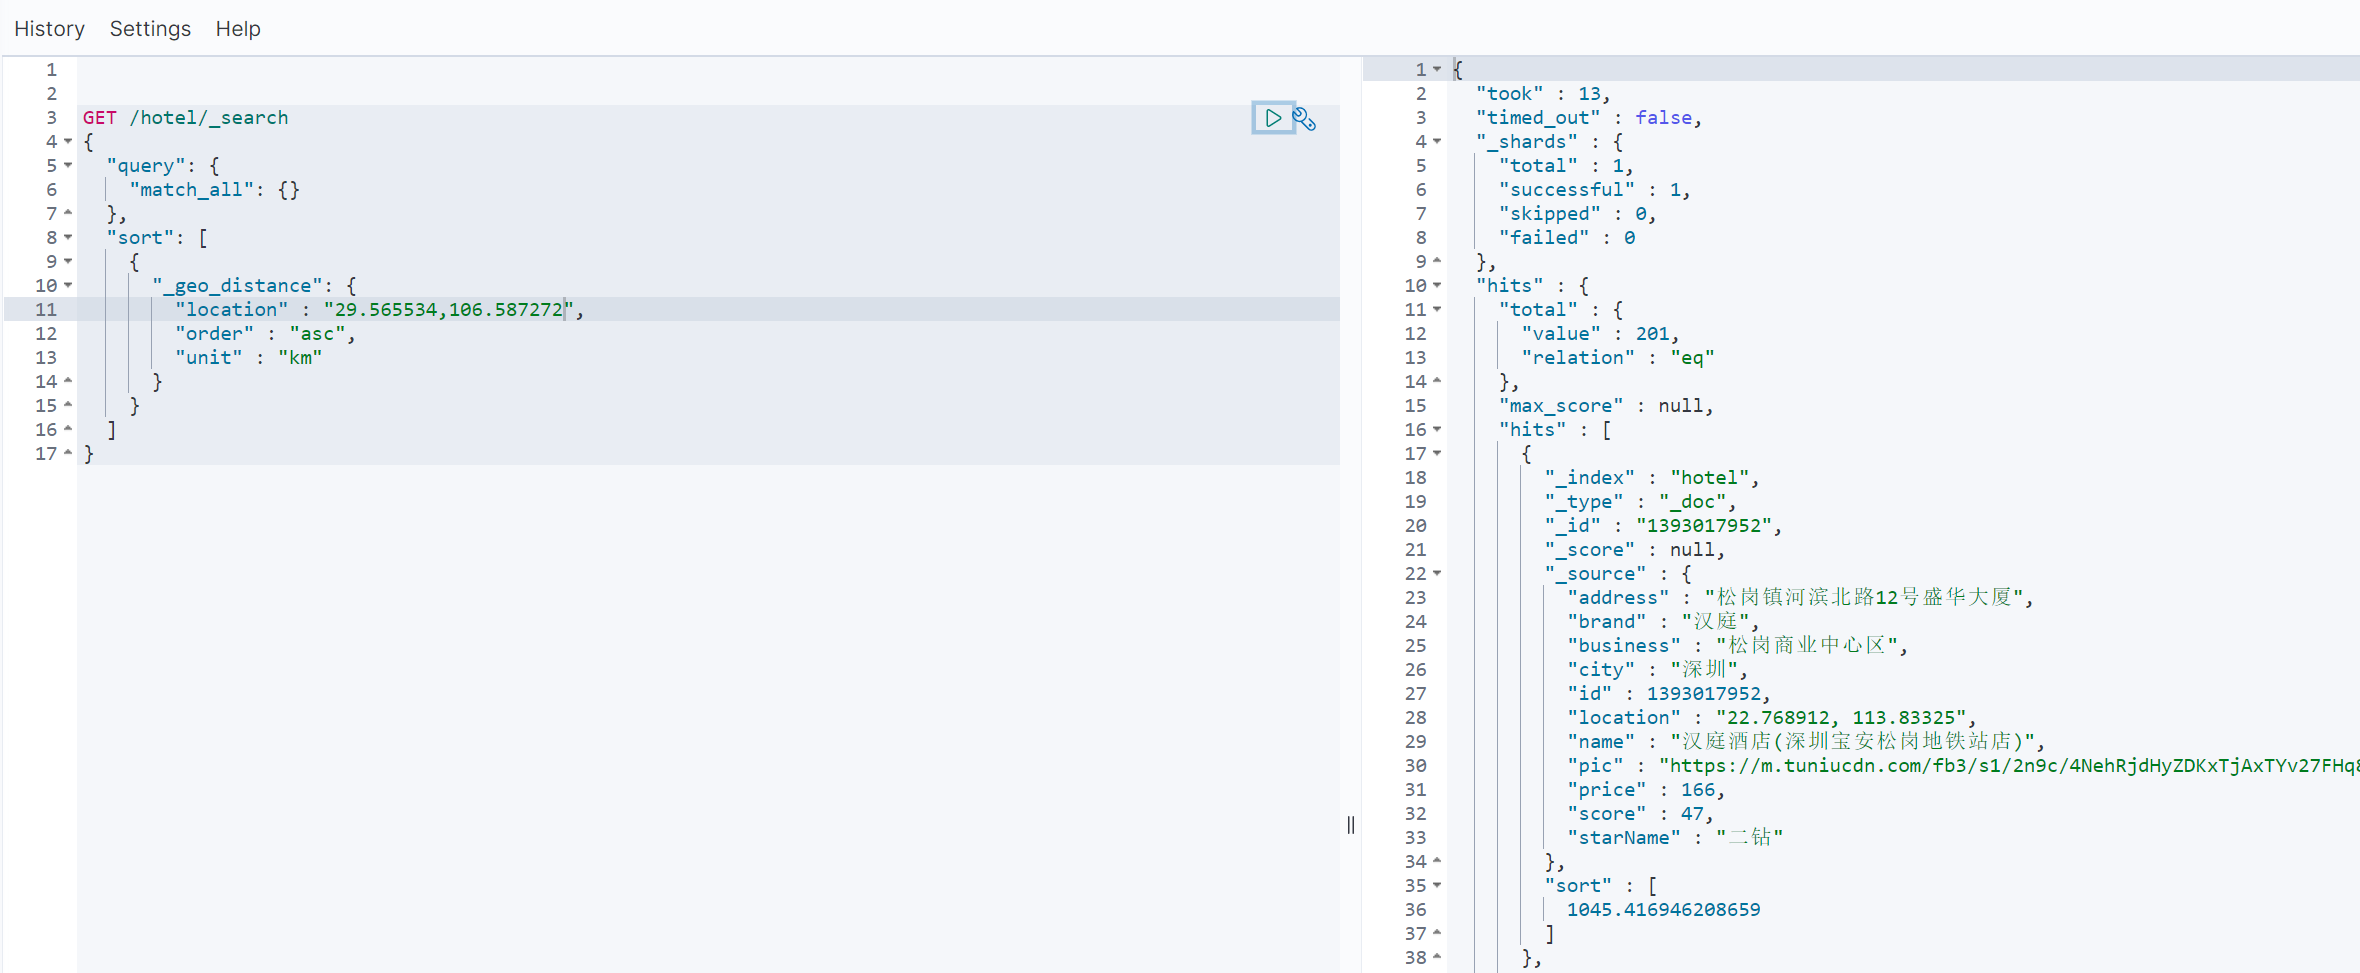Click the pic URL in the response
Image resolution: width=2360 pixels, height=973 pixels.
[x=2010, y=766]
